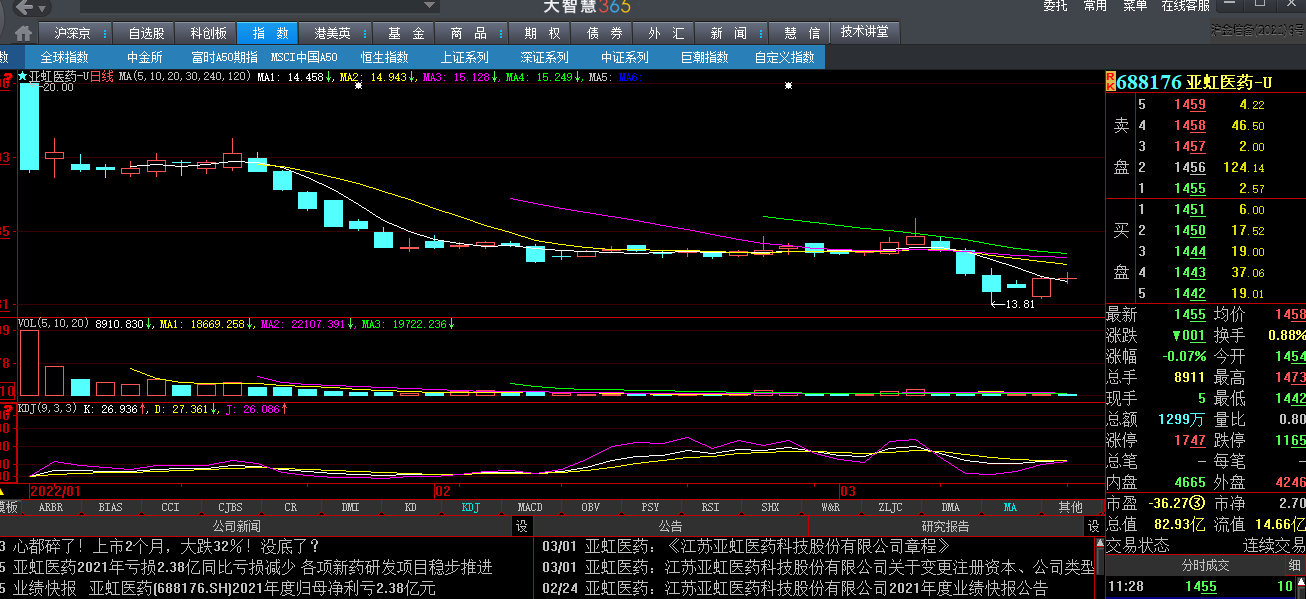Open the 基金 tab

(x=405, y=33)
